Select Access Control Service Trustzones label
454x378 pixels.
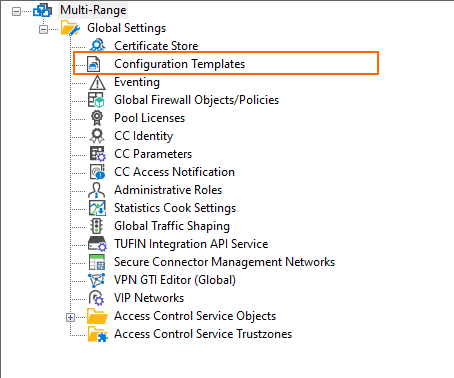tap(203, 334)
